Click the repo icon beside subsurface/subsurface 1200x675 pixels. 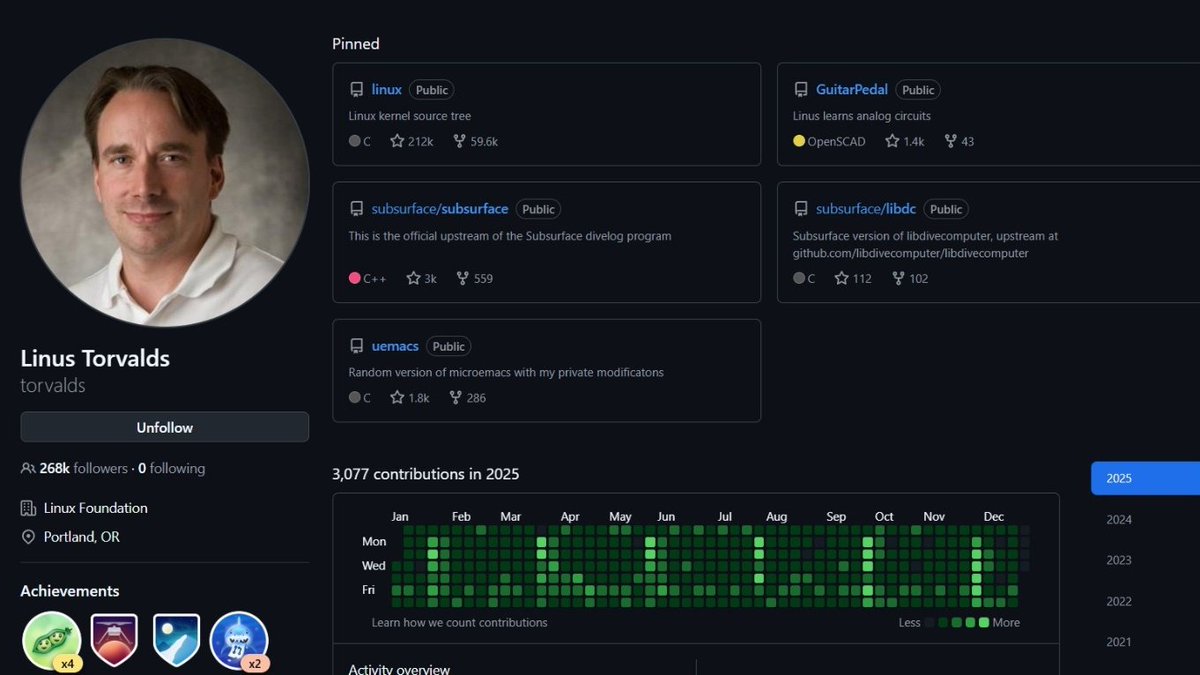[x=356, y=209]
